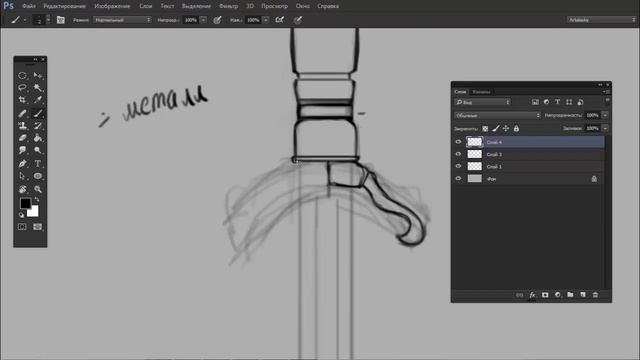
Task: Create a new adjustment layer
Action: pyautogui.click(x=558, y=295)
